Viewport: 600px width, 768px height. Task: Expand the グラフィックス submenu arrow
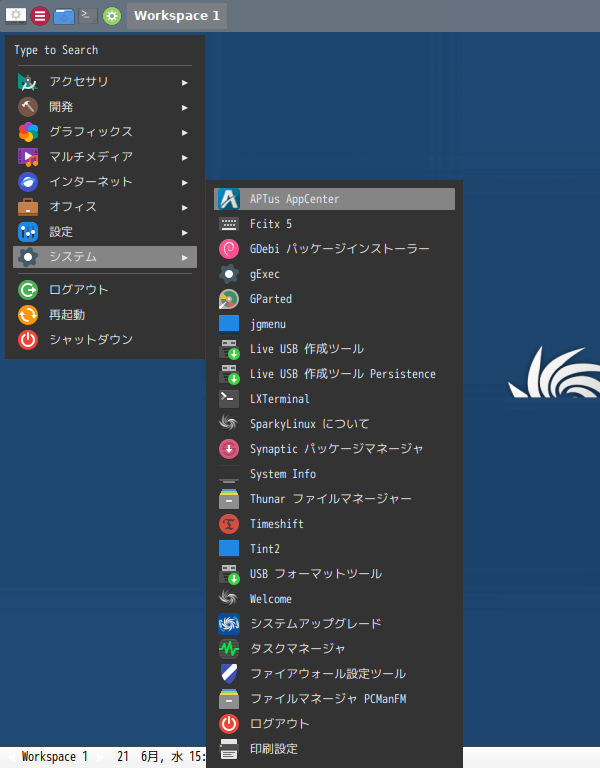point(185,132)
